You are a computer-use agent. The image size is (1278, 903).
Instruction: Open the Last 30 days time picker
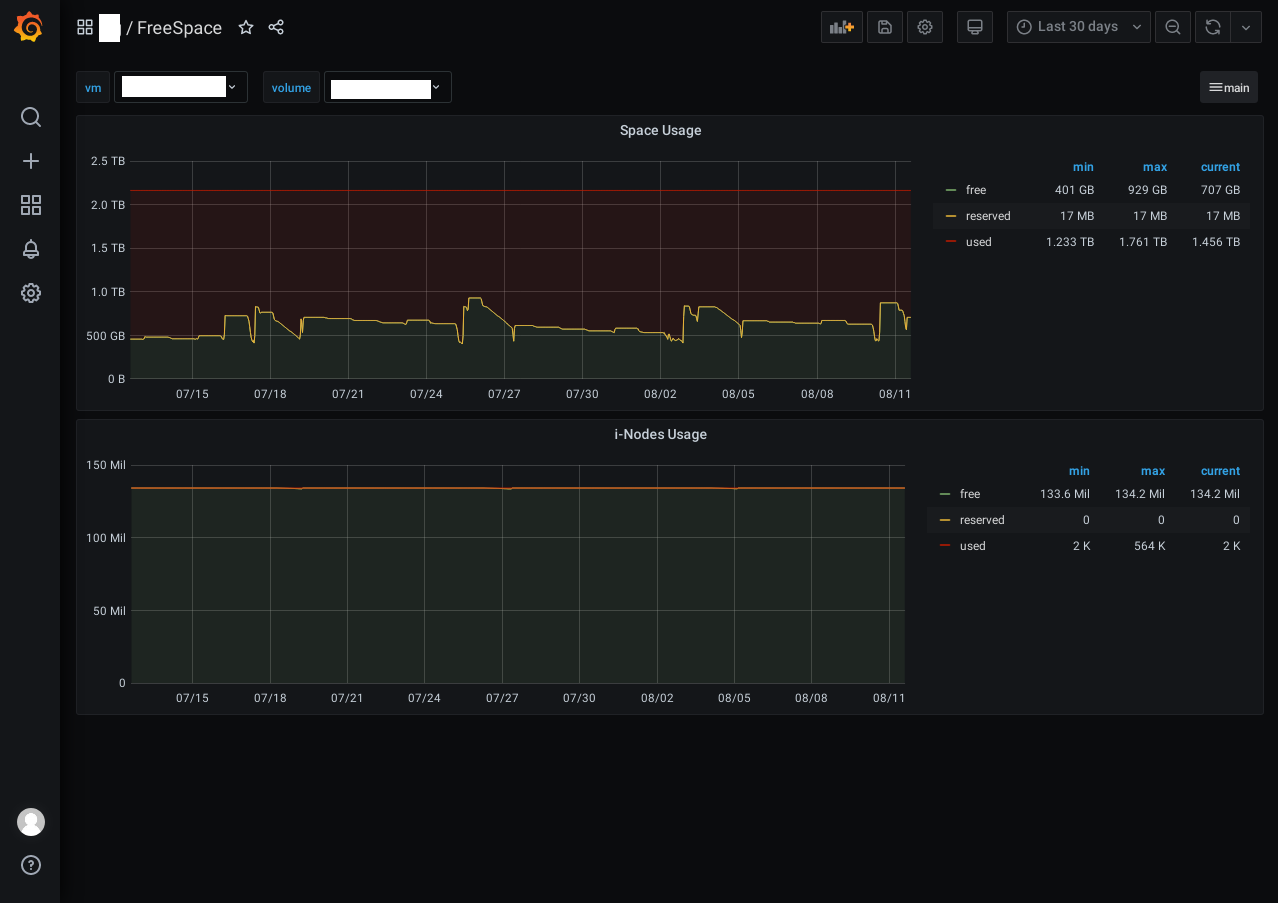[1078, 27]
